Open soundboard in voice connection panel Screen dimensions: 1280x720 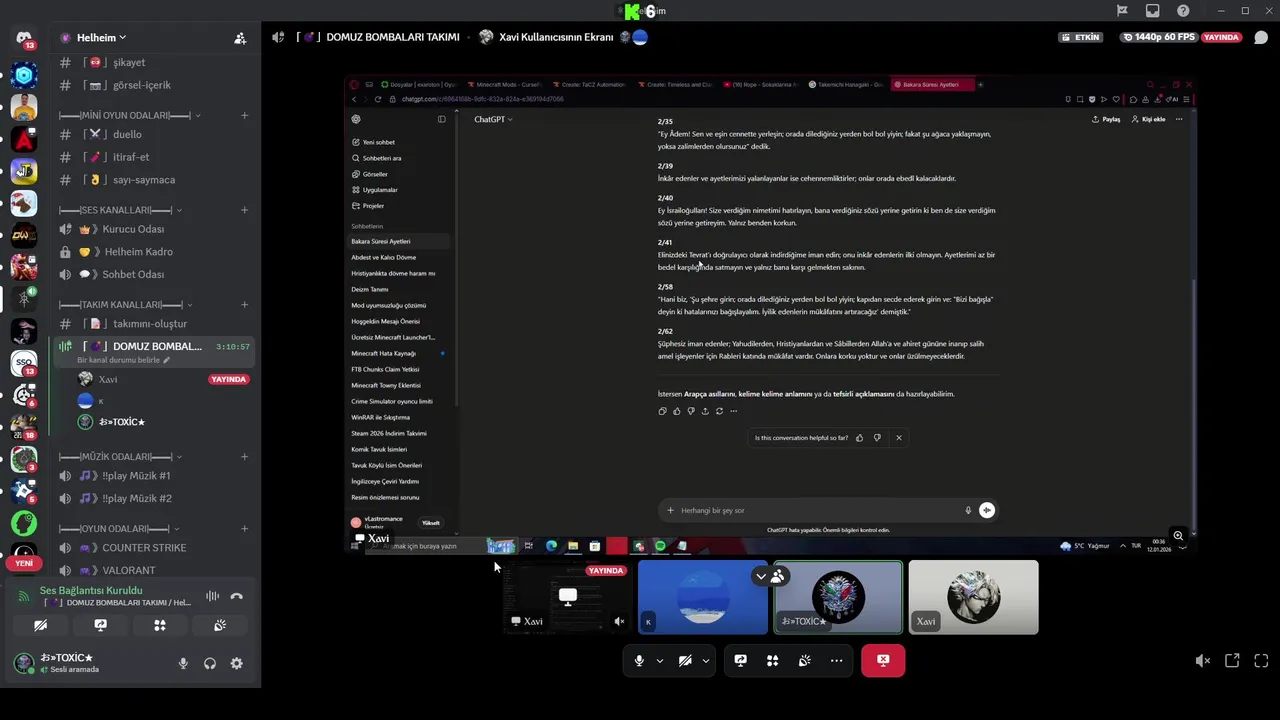[220, 625]
